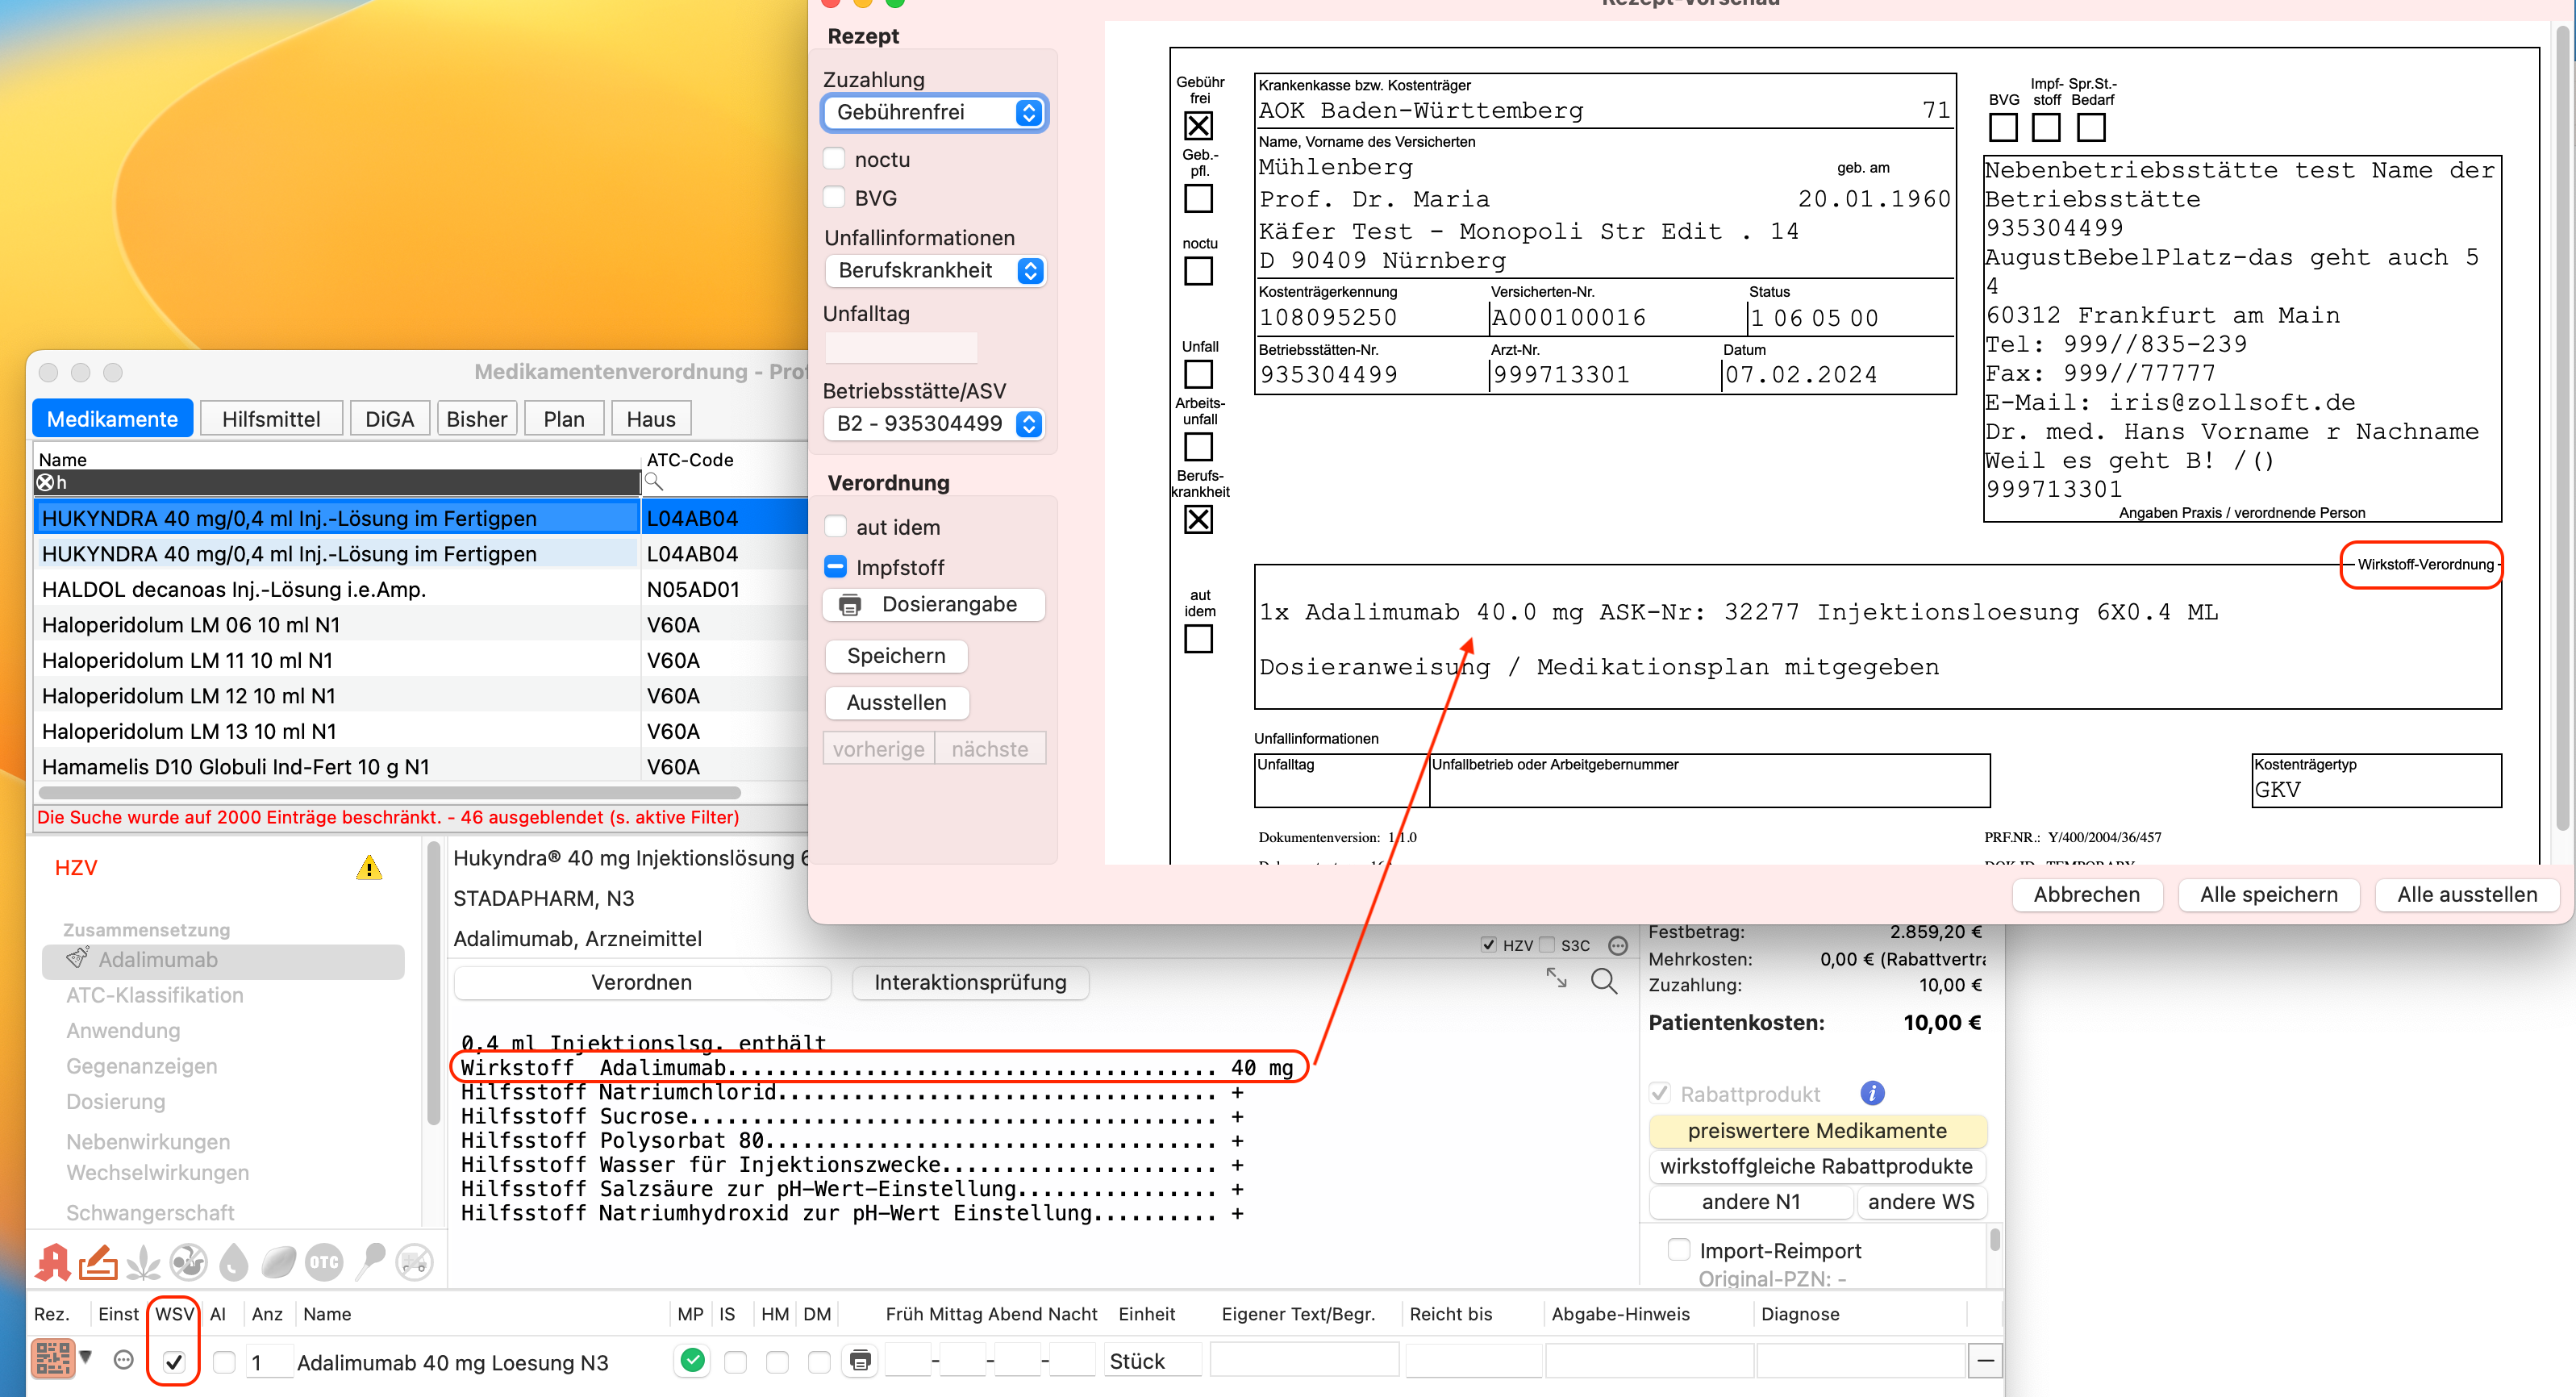Toggle the OTC filter icon
The width and height of the screenshot is (2576, 1397).
324,1262
